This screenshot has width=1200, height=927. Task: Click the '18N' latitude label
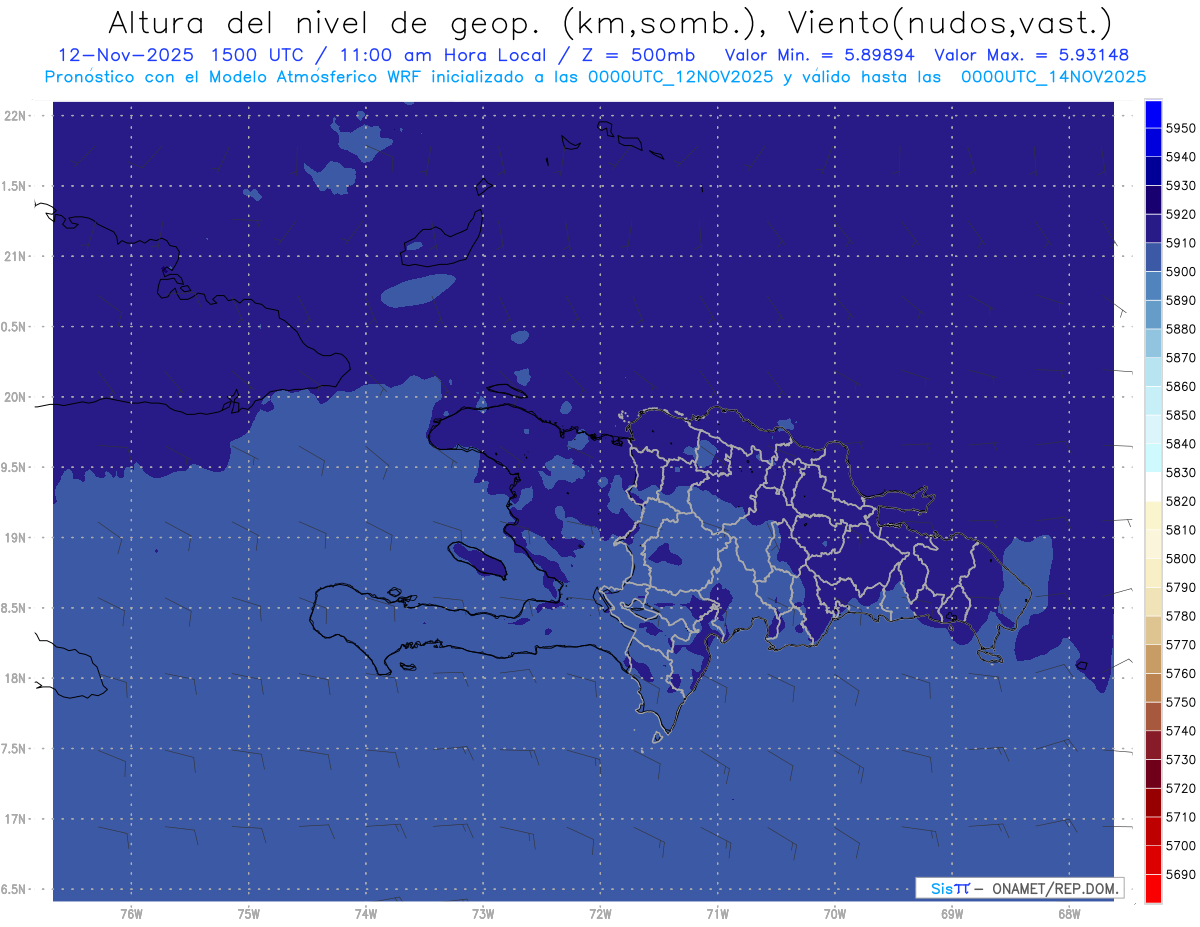click(14, 678)
